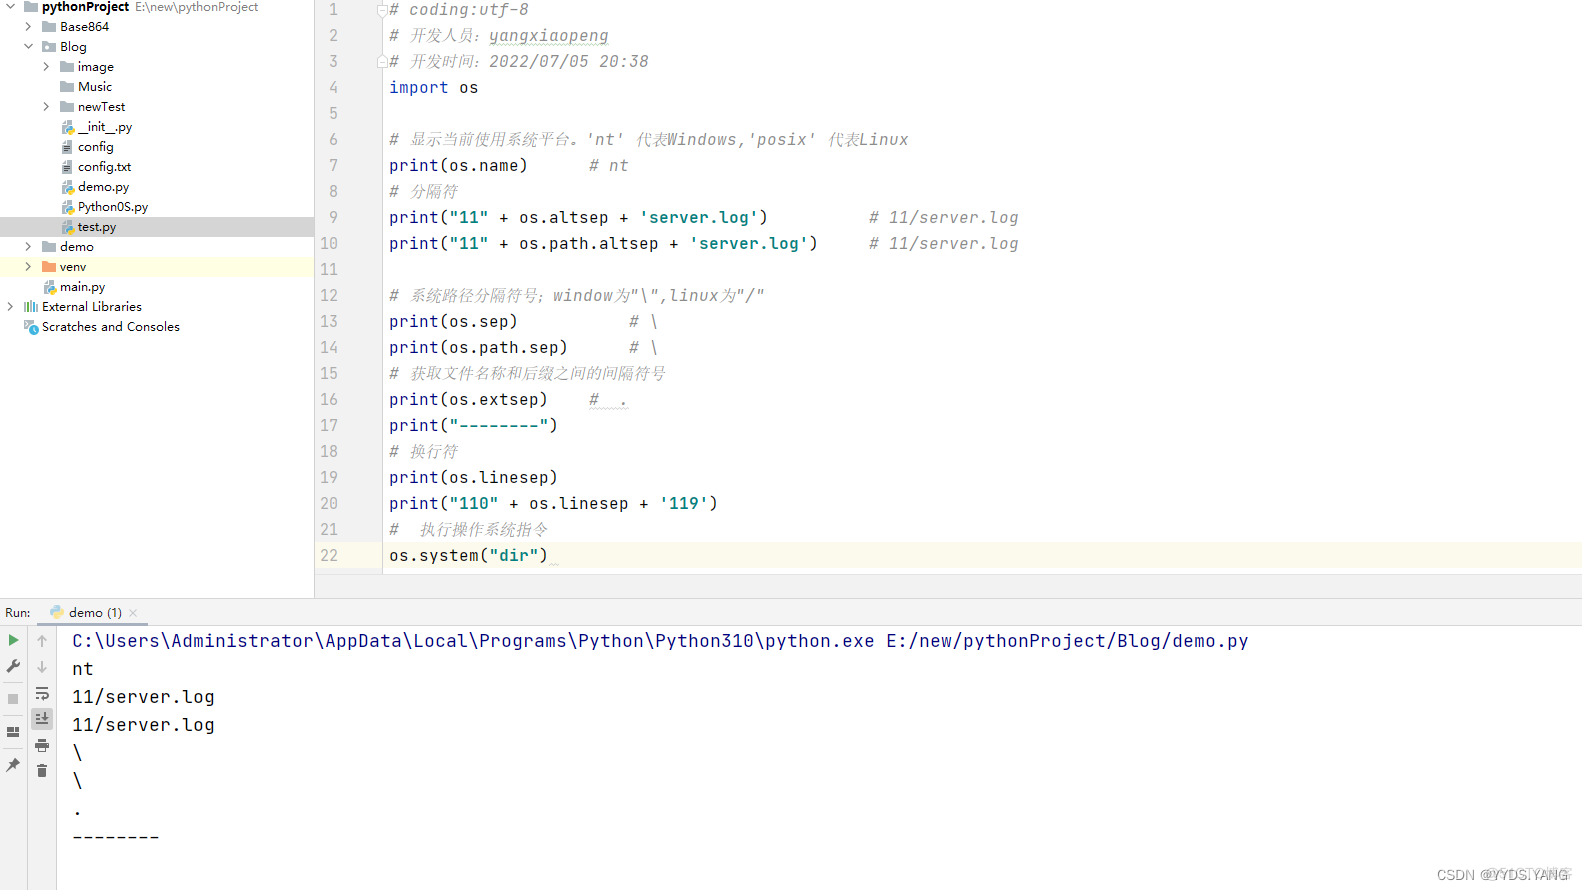Click the orange venv folder icon
This screenshot has width=1582, height=890.
click(x=49, y=267)
